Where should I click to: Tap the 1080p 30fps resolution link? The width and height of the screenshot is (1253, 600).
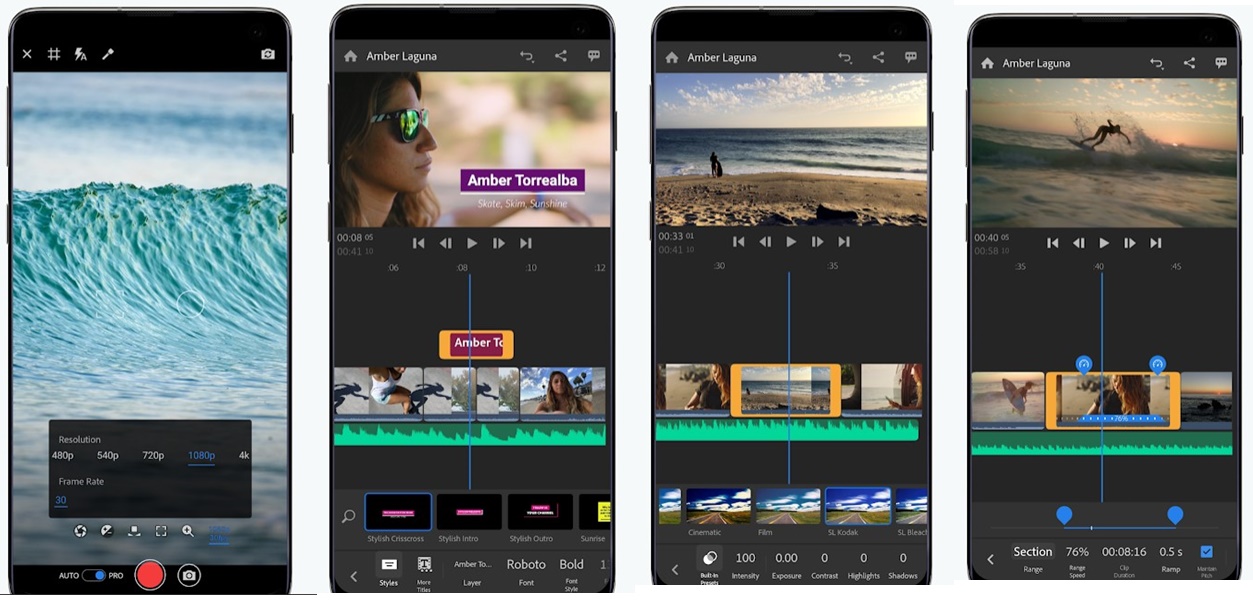[219, 533]
